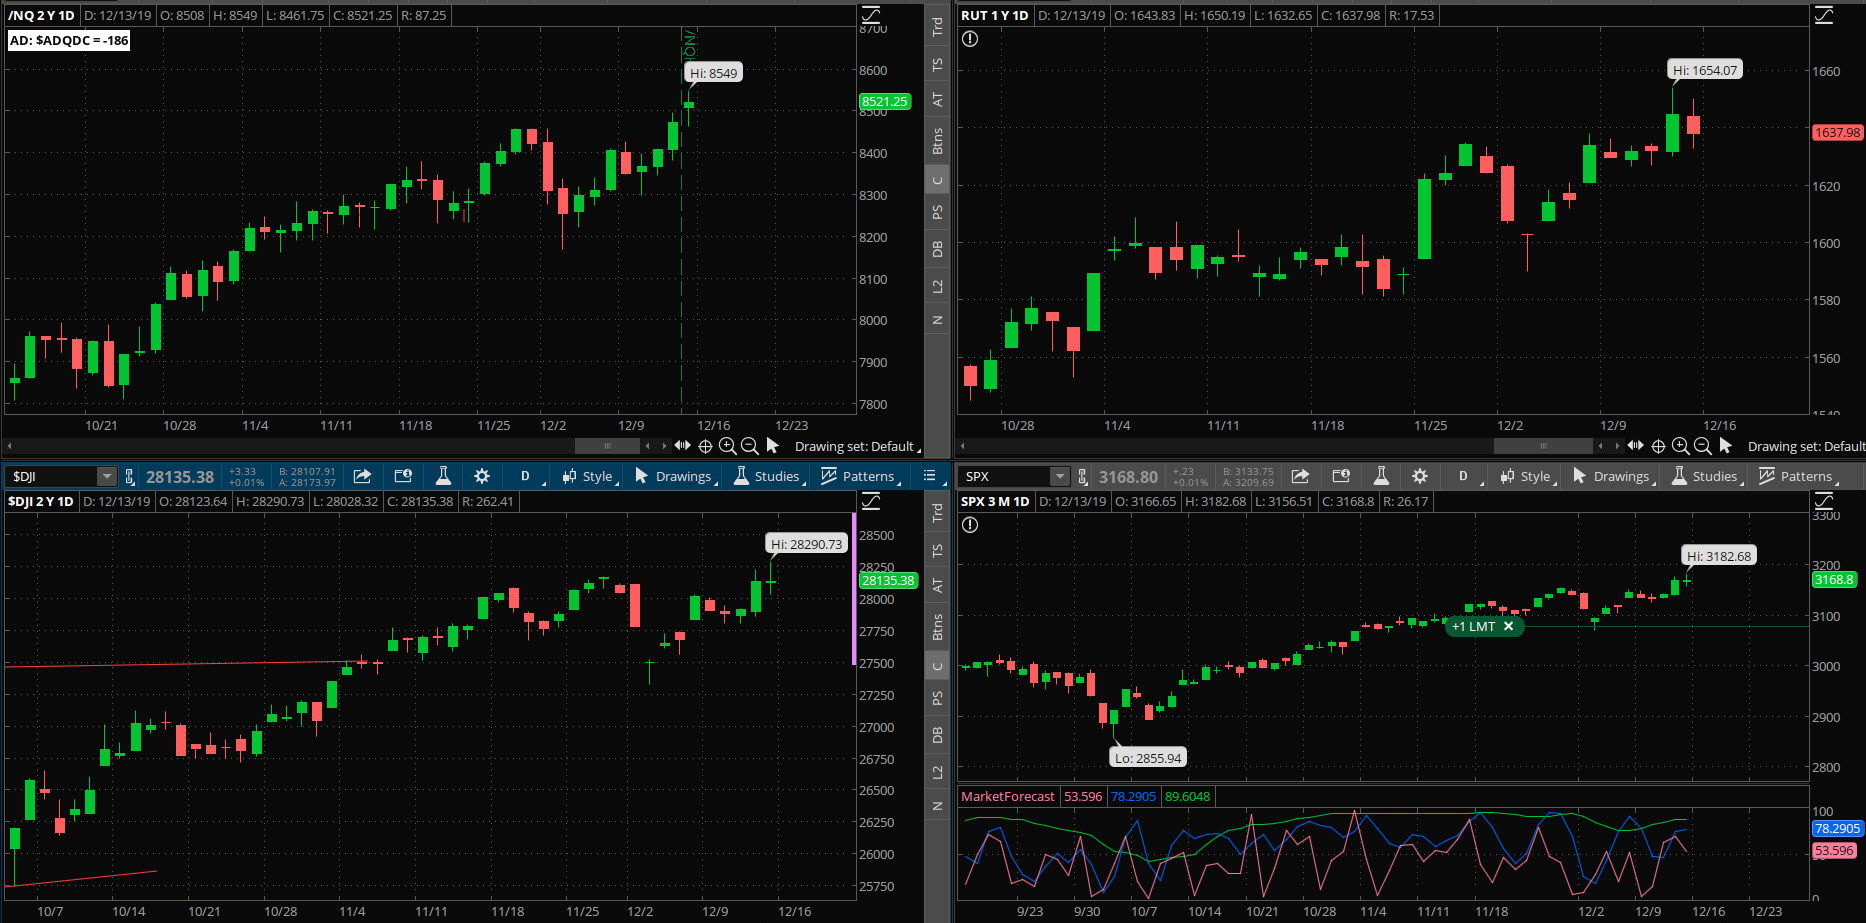Open D timeframe dropdown in $DJI toolbar

click(x=526, y=476)
